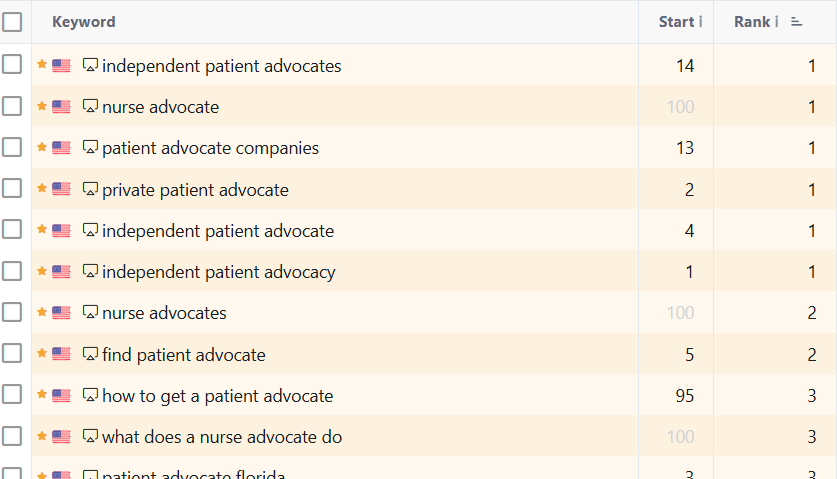Click US flag icon beside nurse advocate
Viewport: 837px width, 479px height.
pyautogui.click(x=62, y=107)
